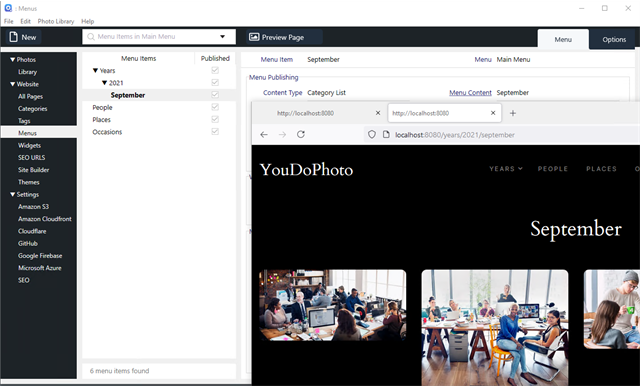
Task: Open the Photo Library menu
Action: [56, 21]
